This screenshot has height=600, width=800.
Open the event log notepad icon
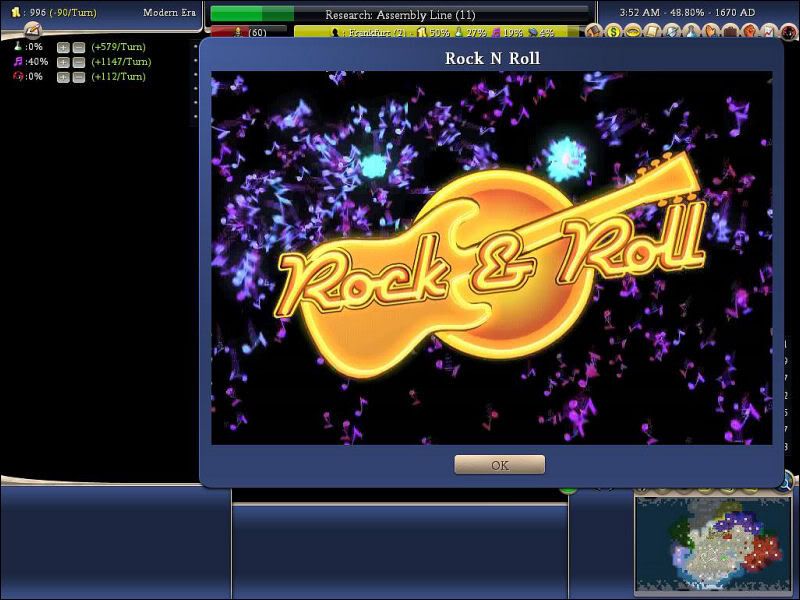(x=33, y=31)
